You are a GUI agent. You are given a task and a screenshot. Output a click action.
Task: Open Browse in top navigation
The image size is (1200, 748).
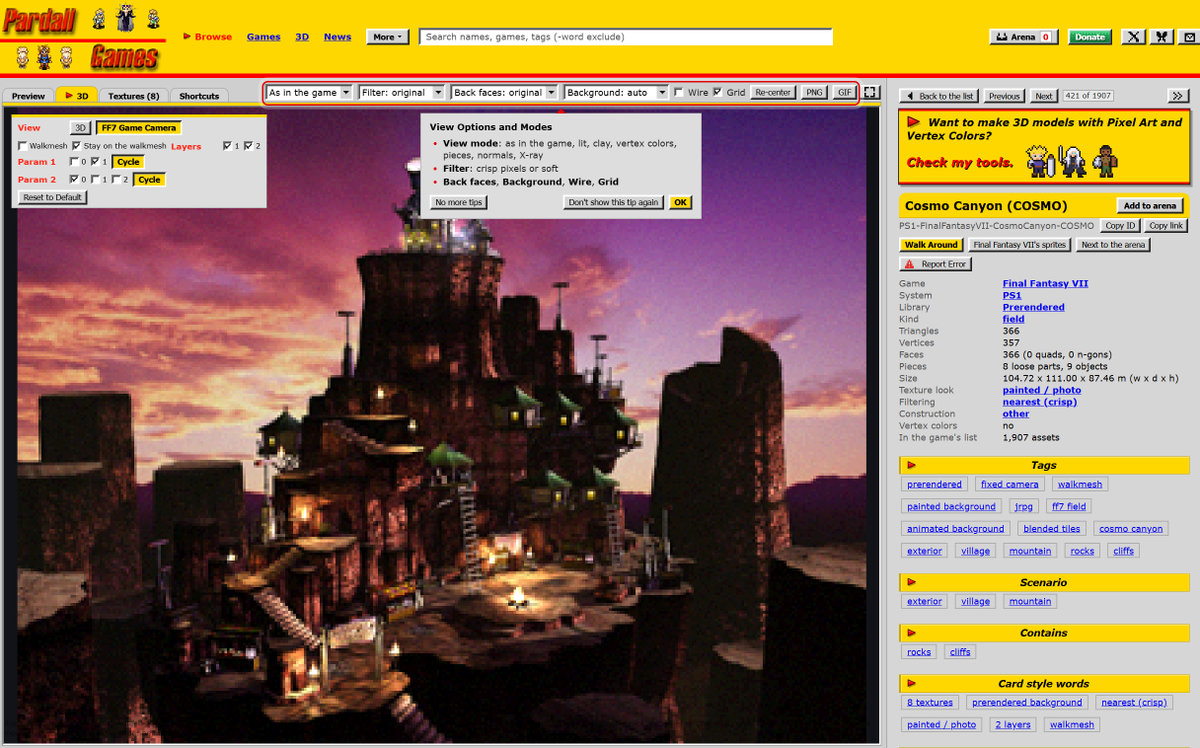(207, 37)
